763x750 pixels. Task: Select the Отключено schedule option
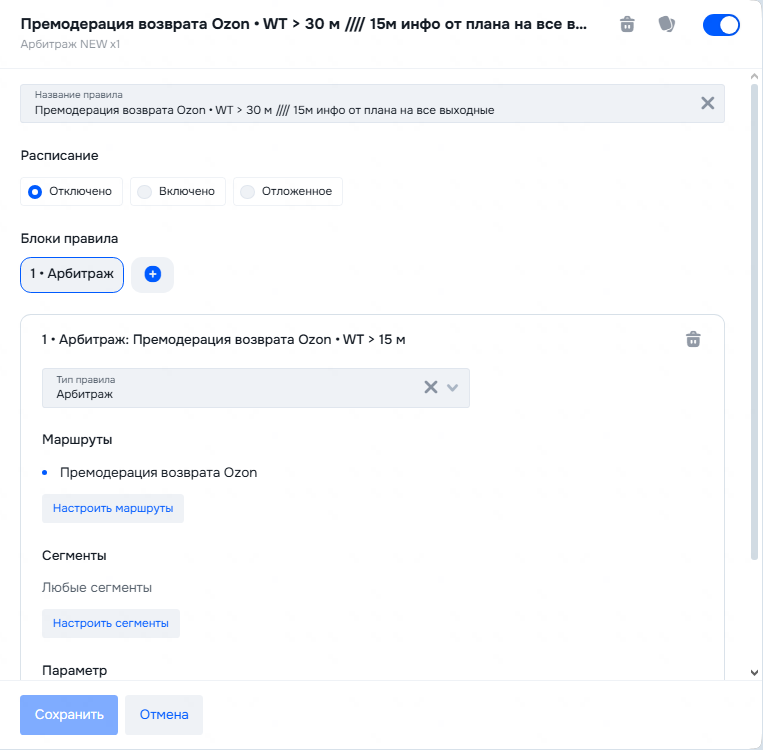click(x=71, y=192)
